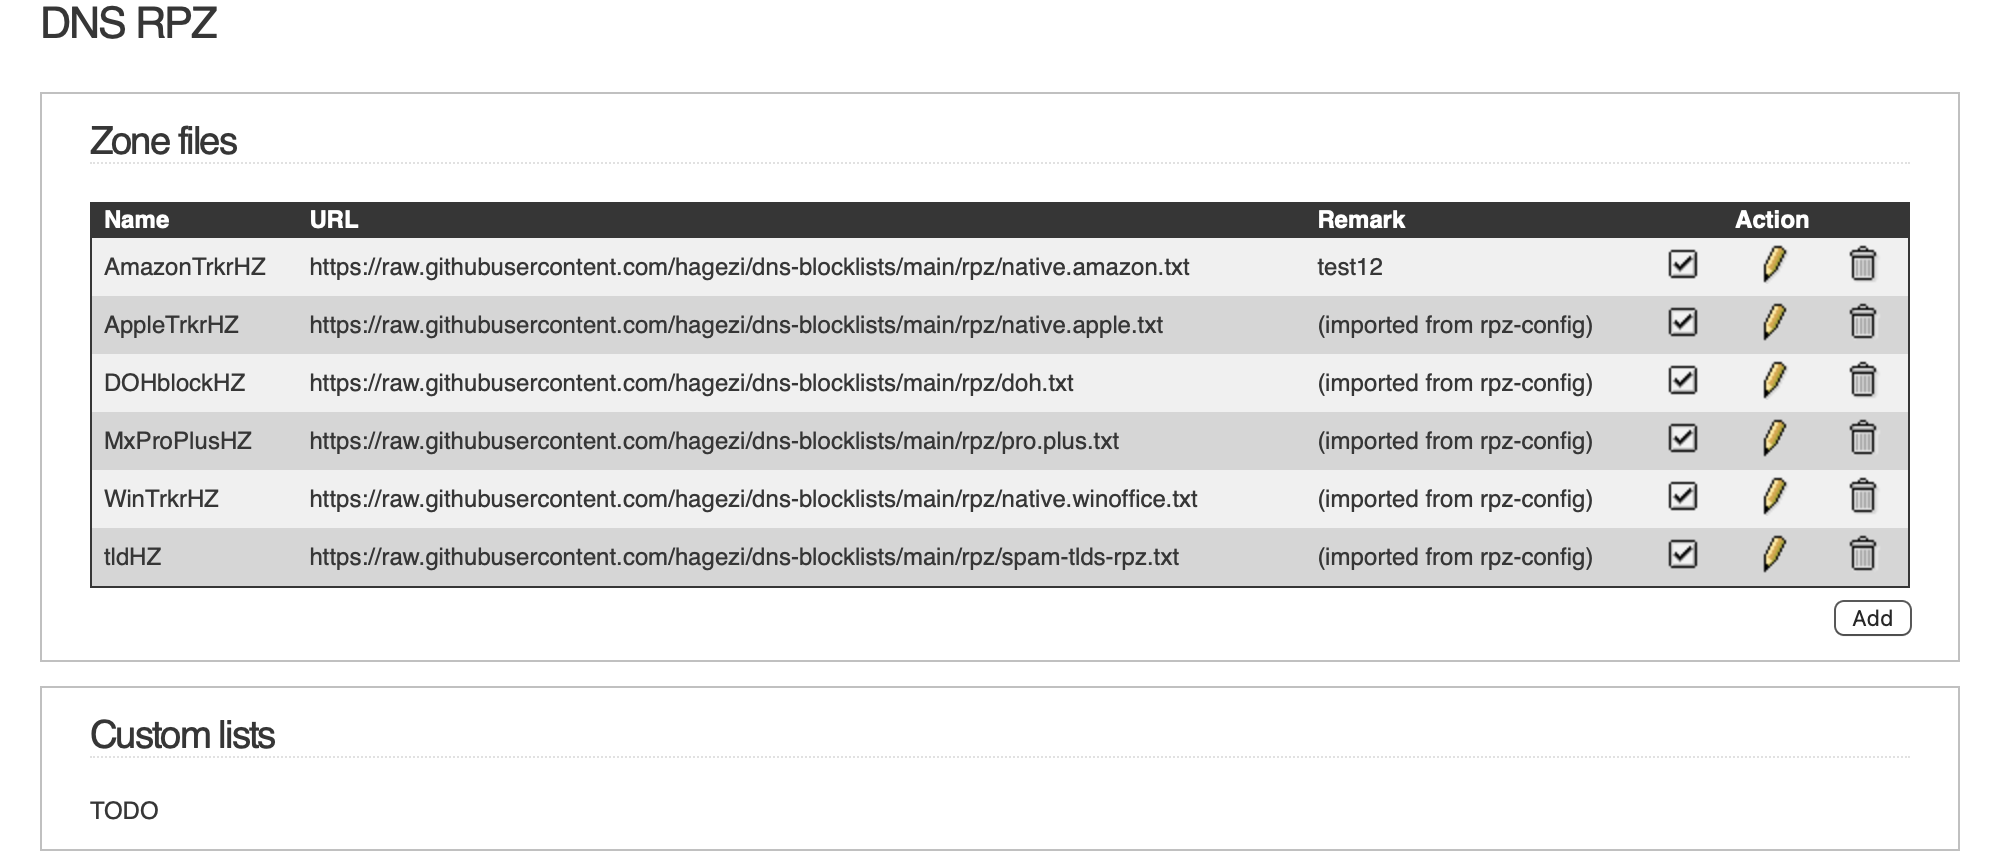Screen dimensions: 2000x856
Task: Toggle the tldHZ enabled checkbox
Action: tap(1683, 554)
